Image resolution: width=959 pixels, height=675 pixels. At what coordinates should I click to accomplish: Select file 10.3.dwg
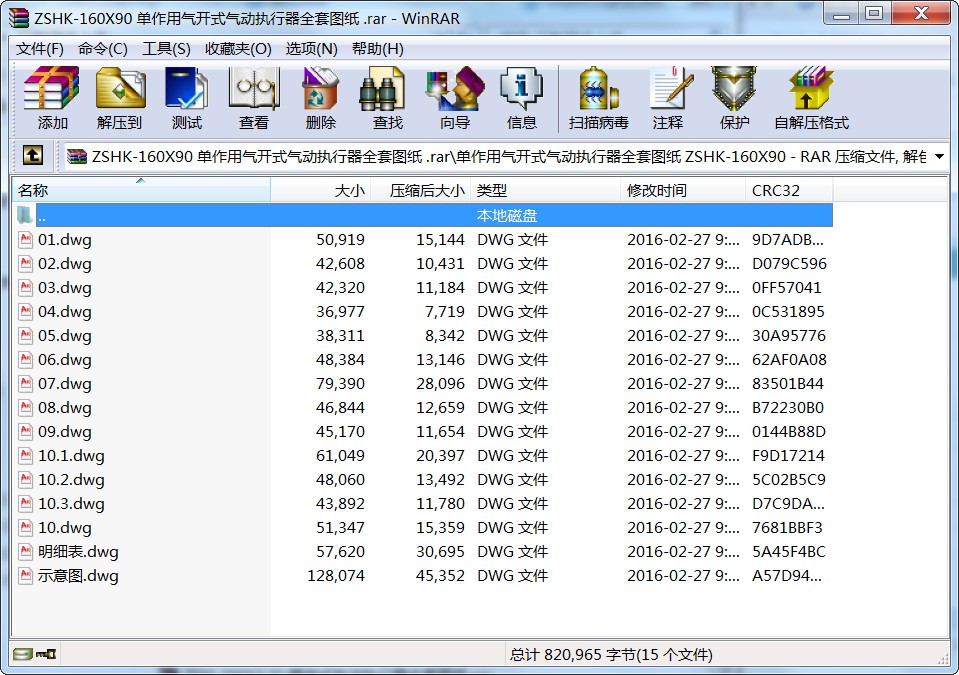(71, 503)
